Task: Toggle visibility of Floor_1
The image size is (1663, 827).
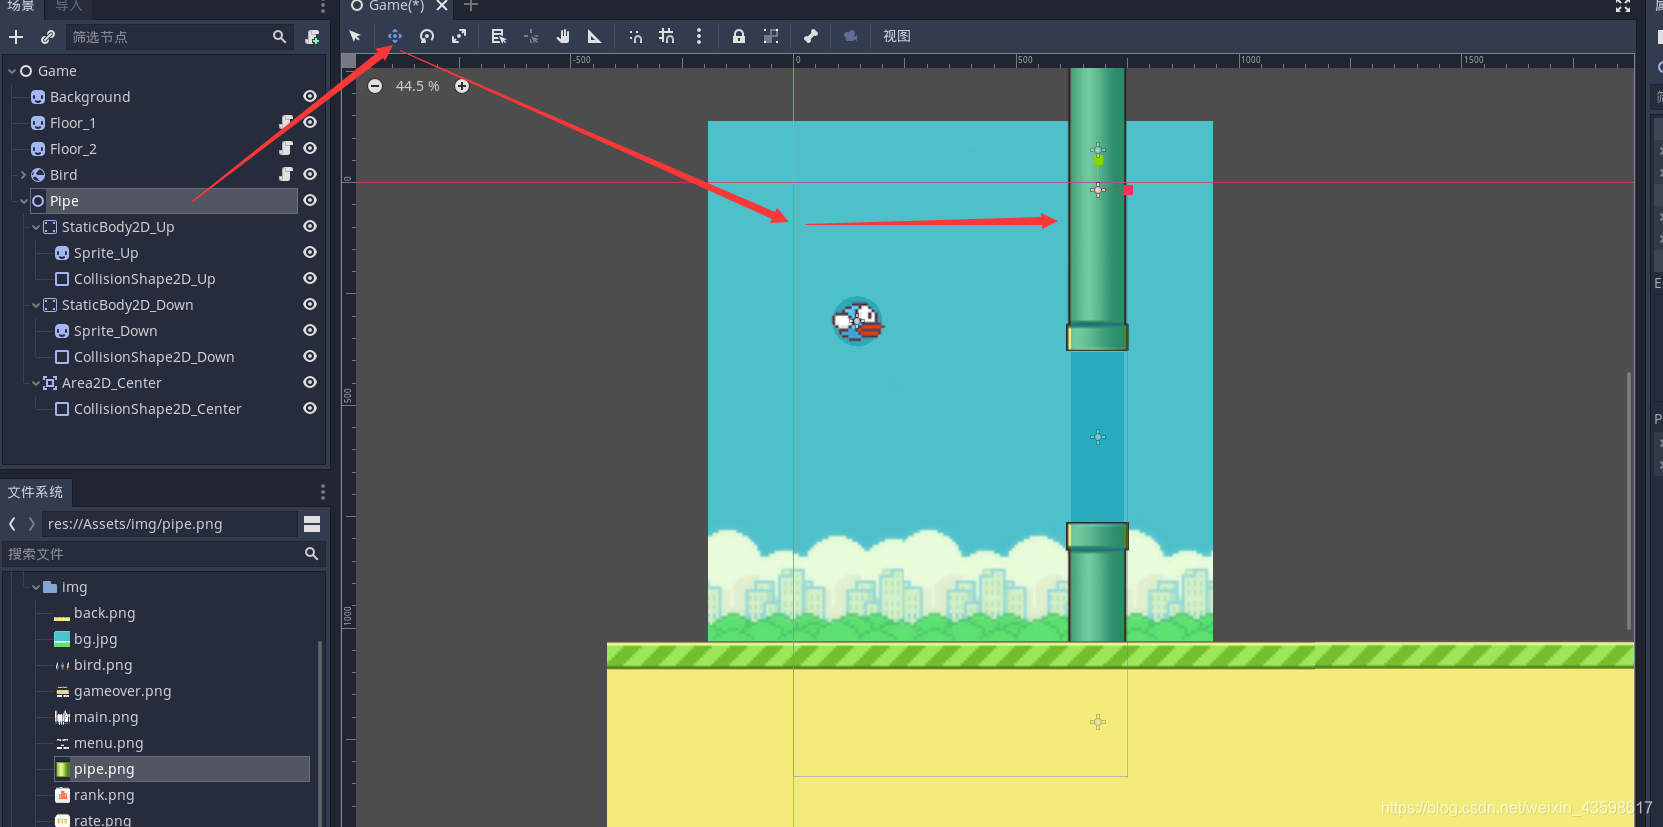Action: pos(310,123)
